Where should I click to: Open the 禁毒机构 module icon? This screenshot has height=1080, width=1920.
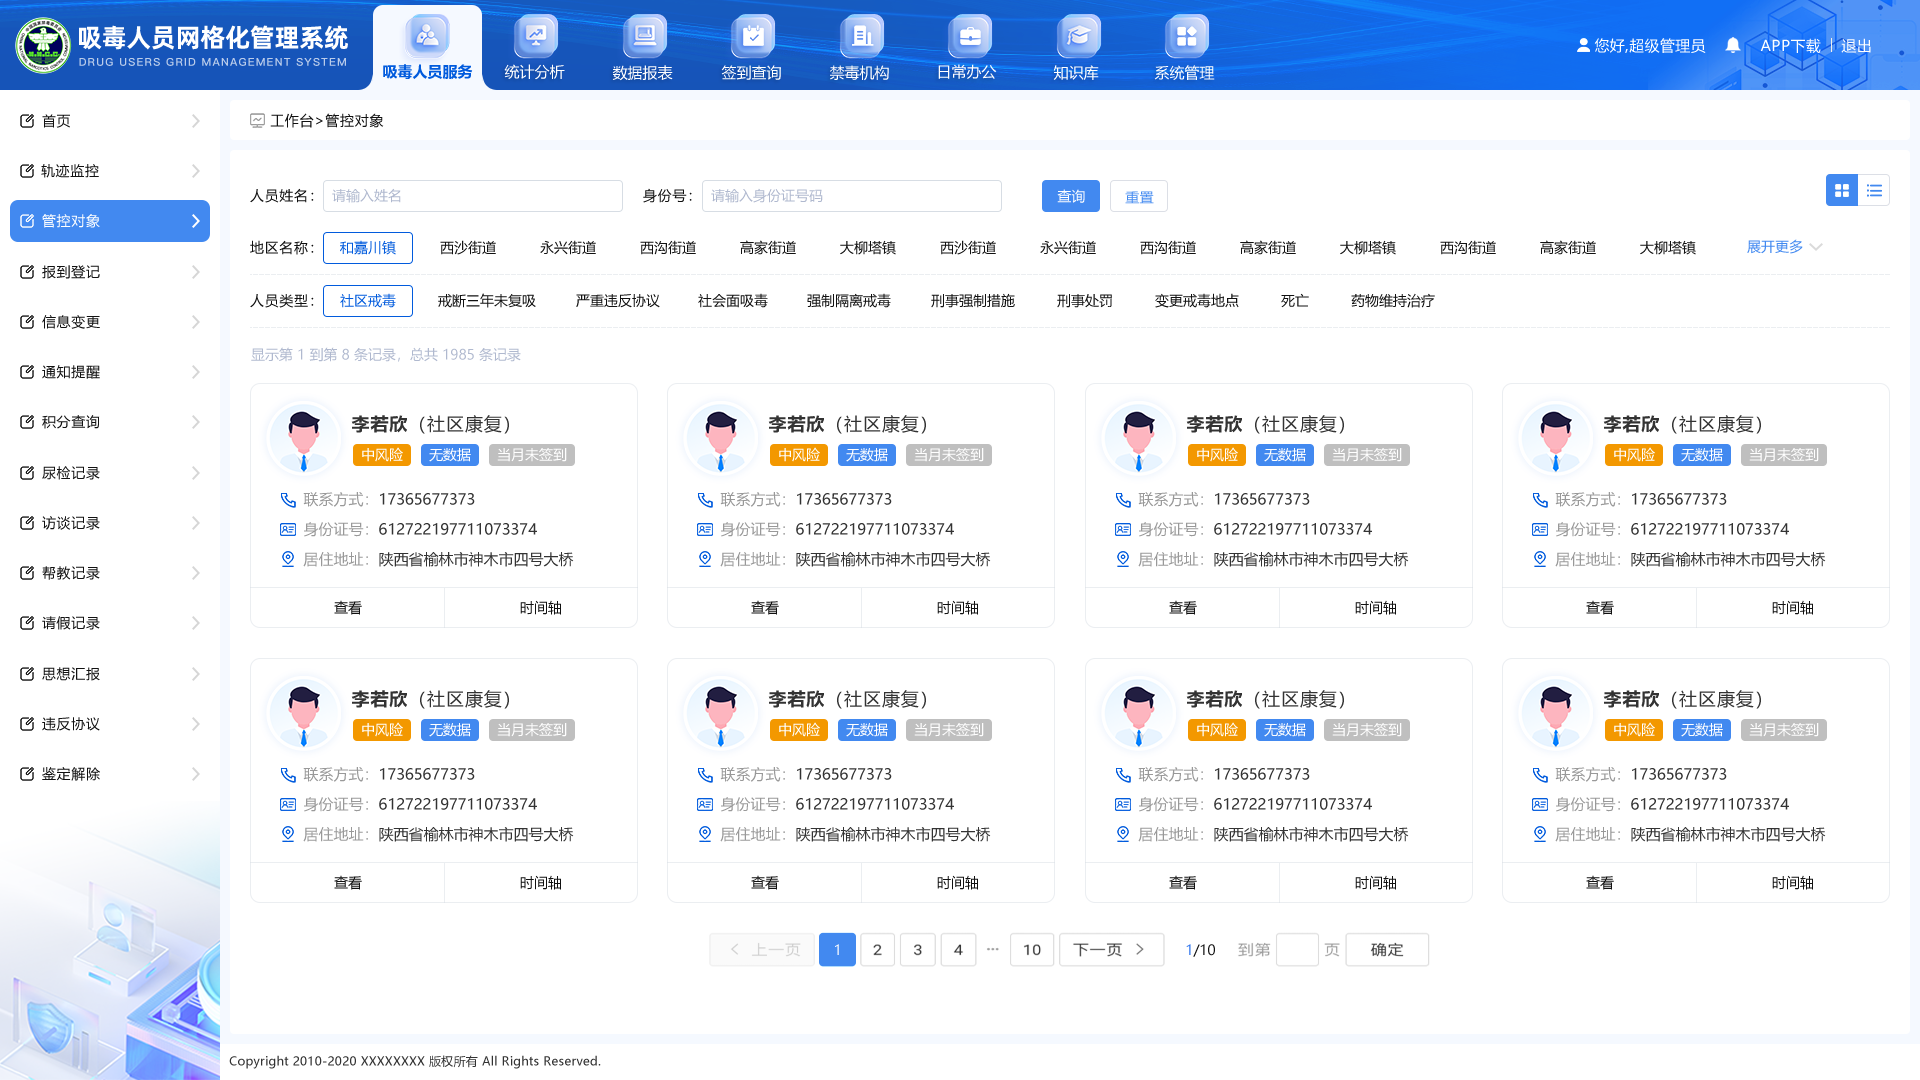(x=860, y=37)
